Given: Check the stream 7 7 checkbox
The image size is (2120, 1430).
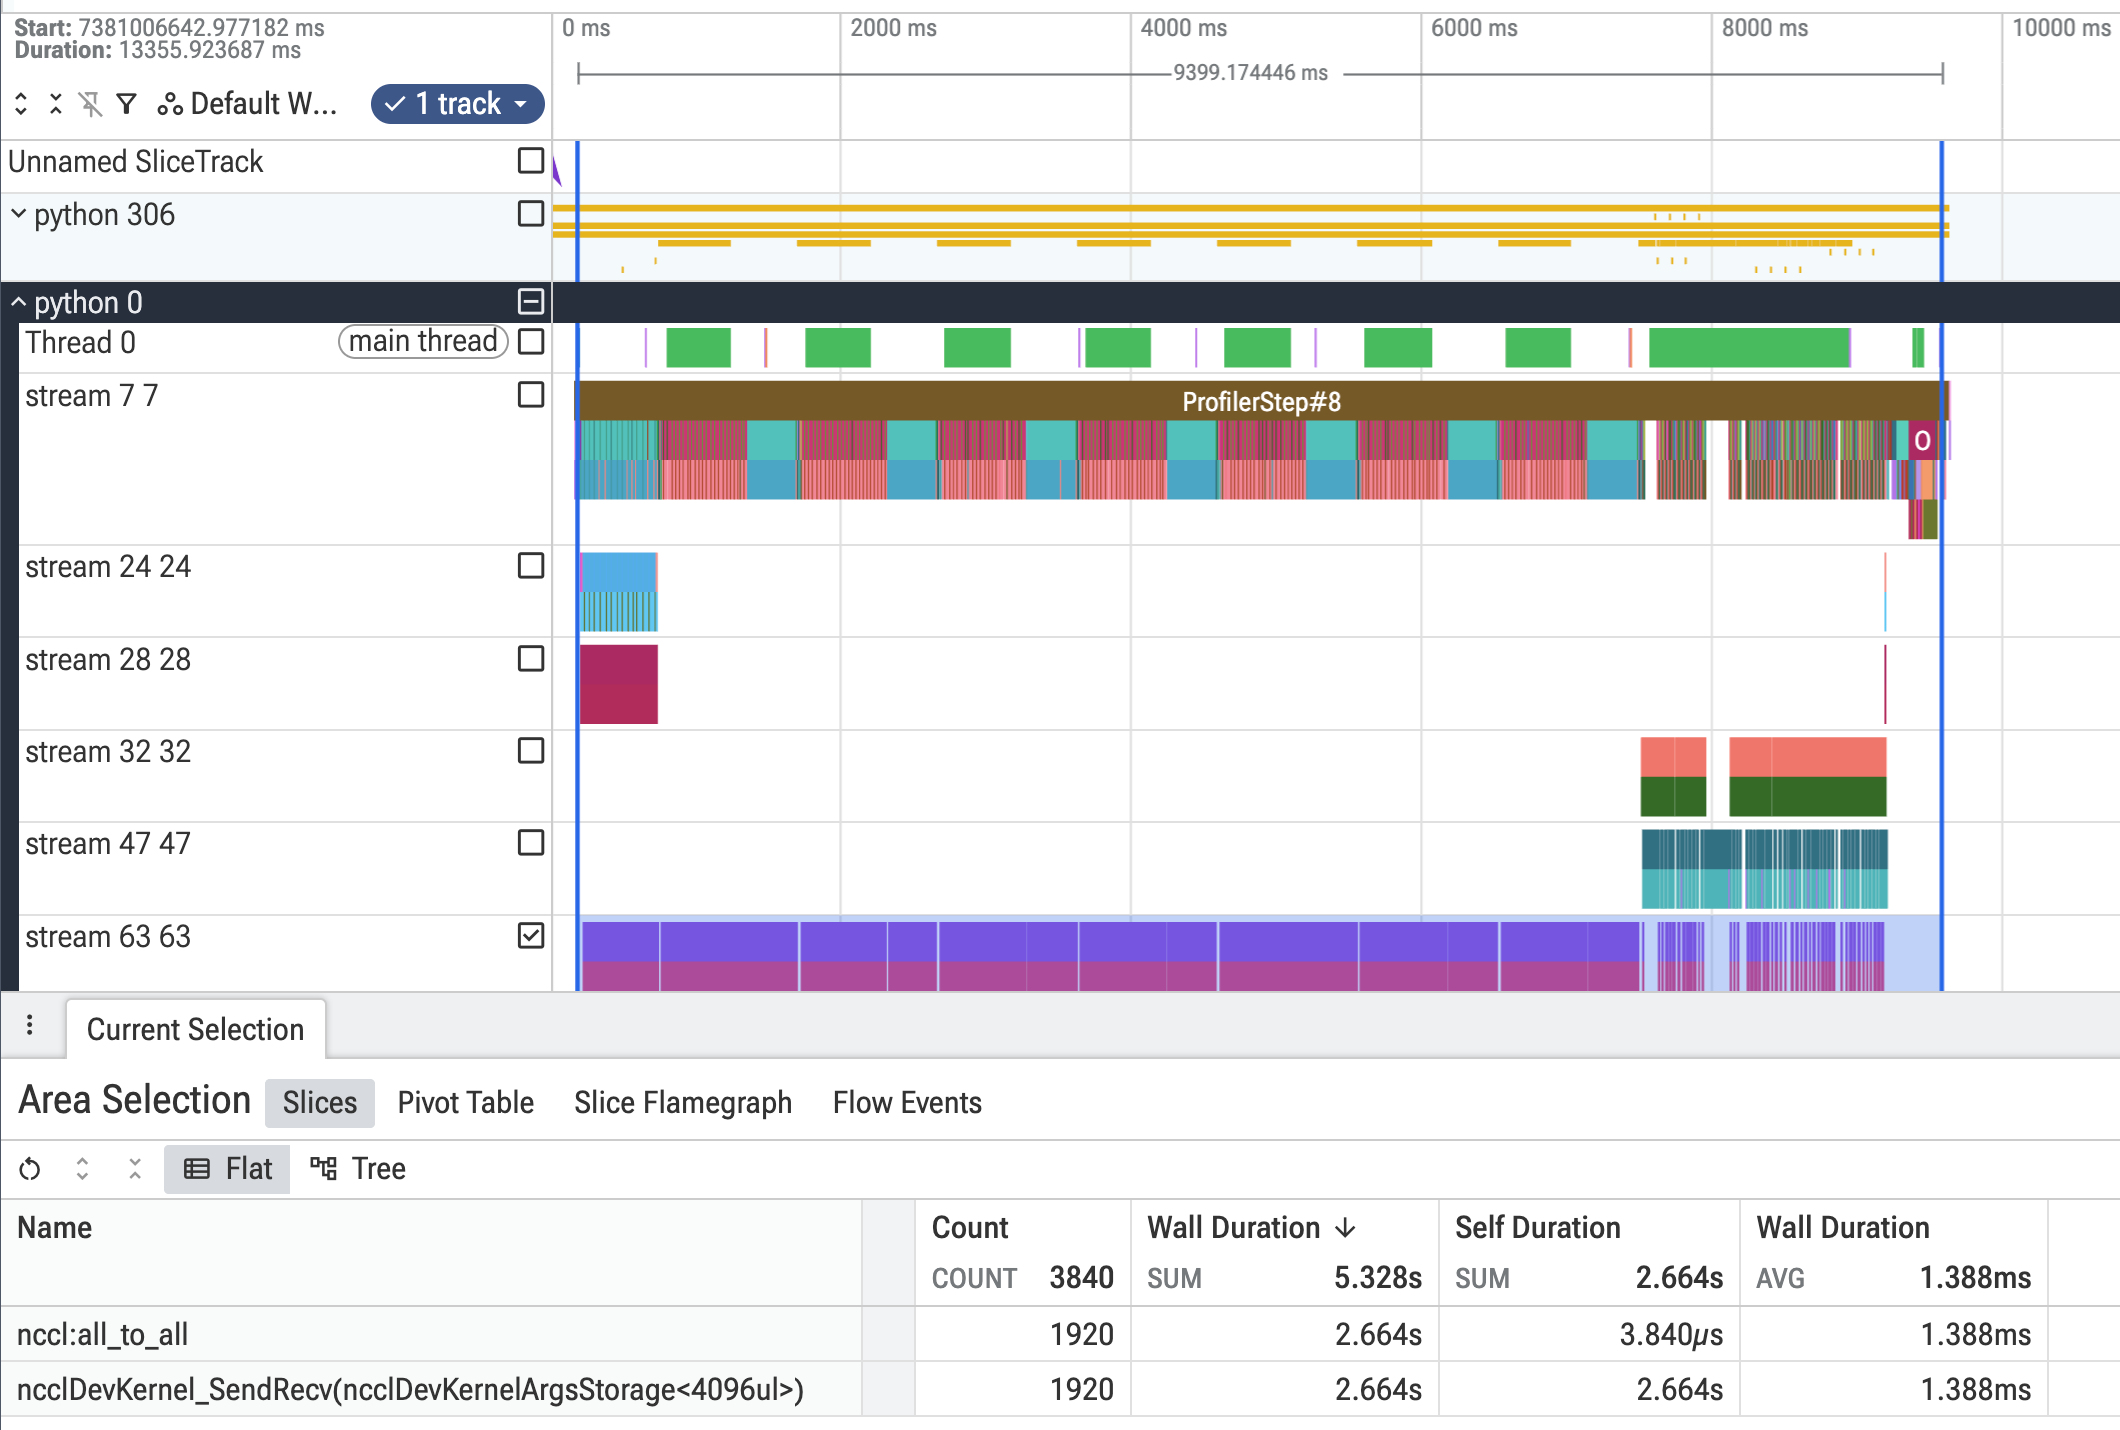Looking at the screenshot, I should pyautogui.click(x=531, y=395).
